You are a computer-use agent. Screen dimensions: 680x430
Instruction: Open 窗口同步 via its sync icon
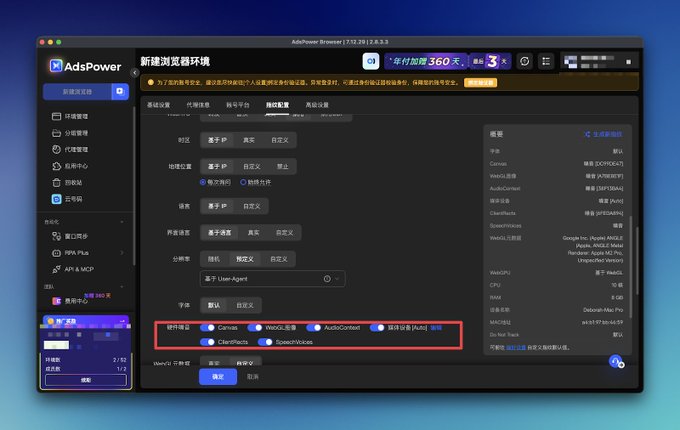coord(56,236)
